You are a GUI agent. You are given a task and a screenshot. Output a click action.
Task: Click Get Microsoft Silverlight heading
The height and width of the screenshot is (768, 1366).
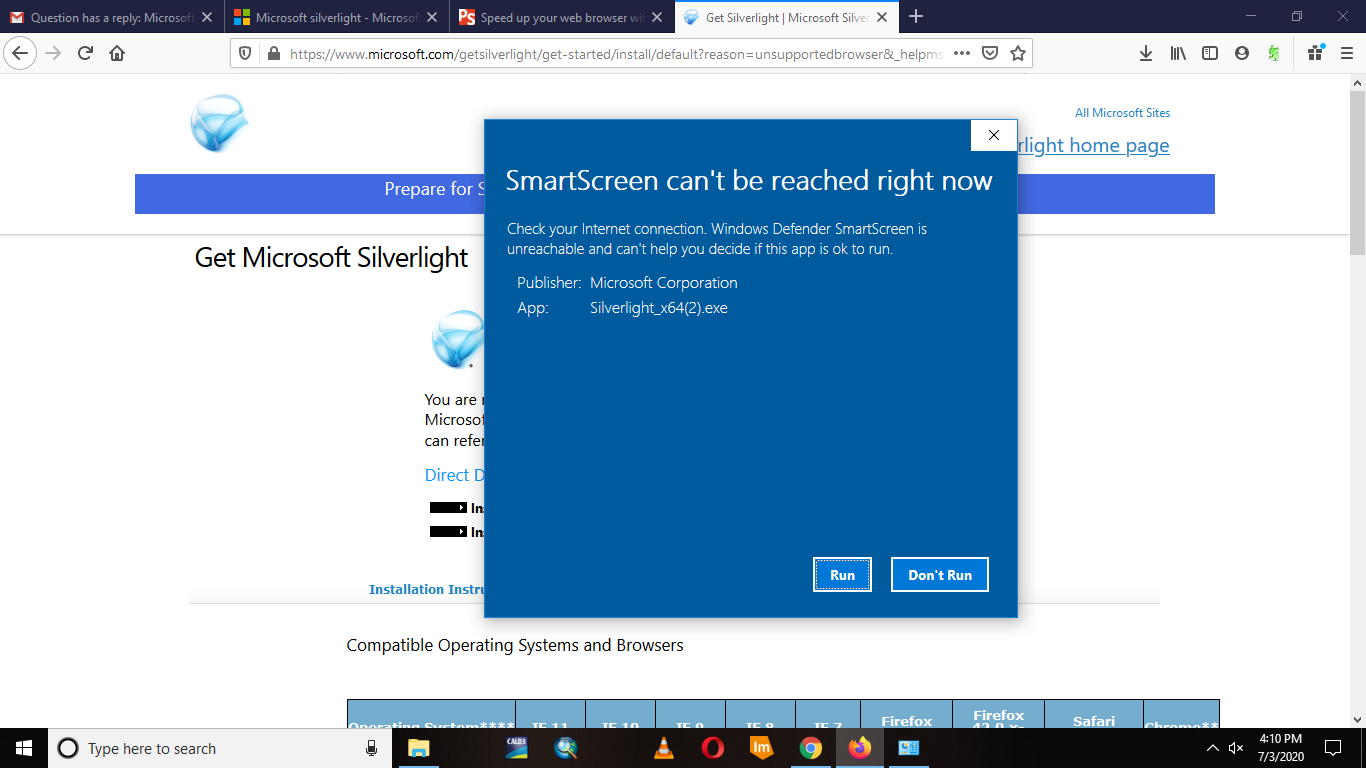[331, 257]
